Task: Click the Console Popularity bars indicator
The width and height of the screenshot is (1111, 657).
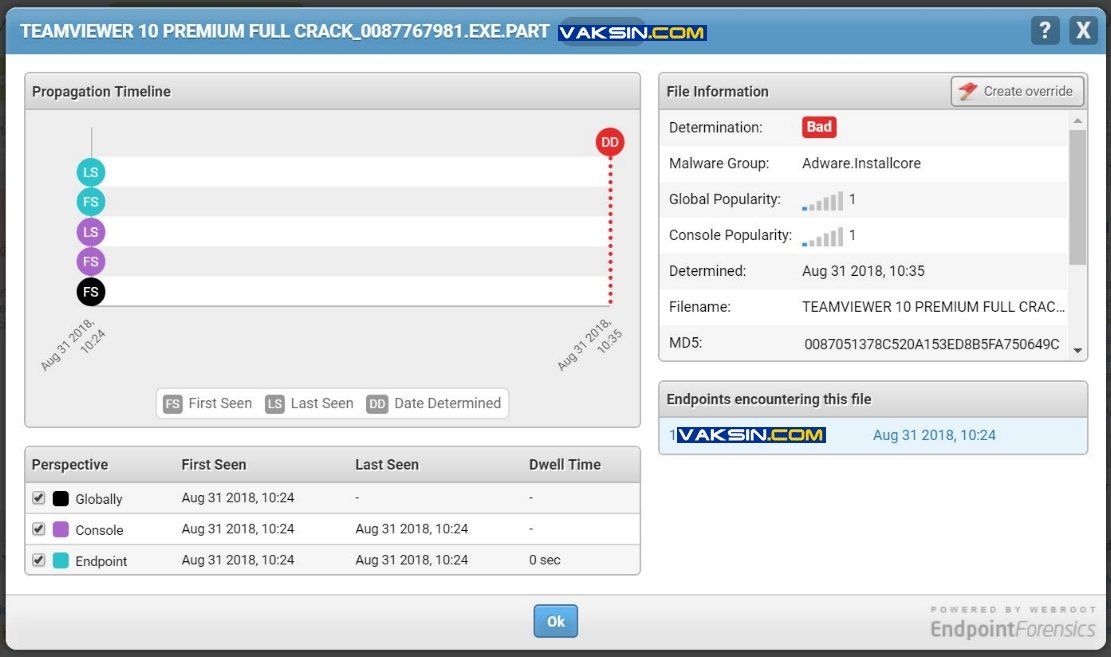Action: 823,237
